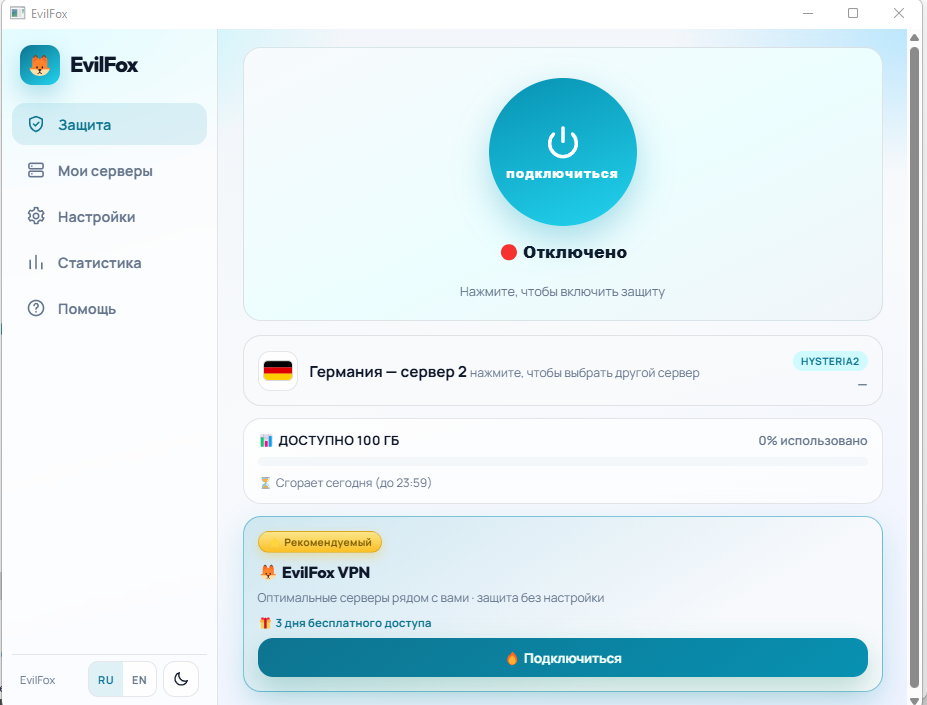Toggle dark mode with the moon button
The height and width of the screenshot is (705, 927).
click(x=181, y=679)
